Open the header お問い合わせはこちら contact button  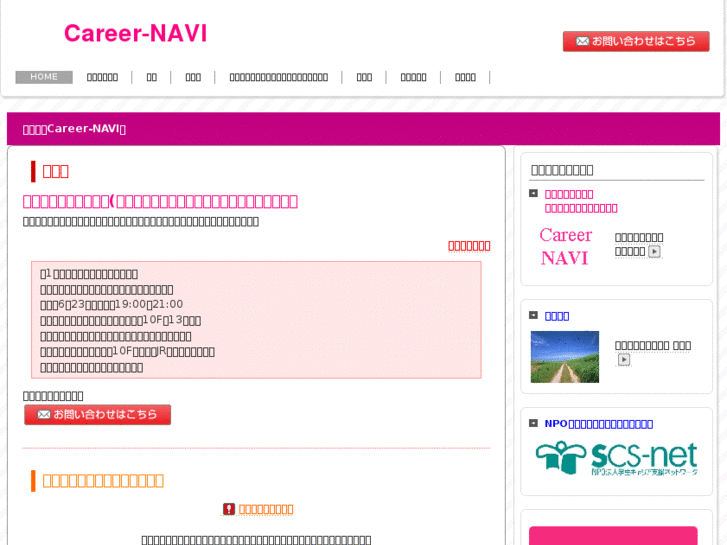(636, 41)
